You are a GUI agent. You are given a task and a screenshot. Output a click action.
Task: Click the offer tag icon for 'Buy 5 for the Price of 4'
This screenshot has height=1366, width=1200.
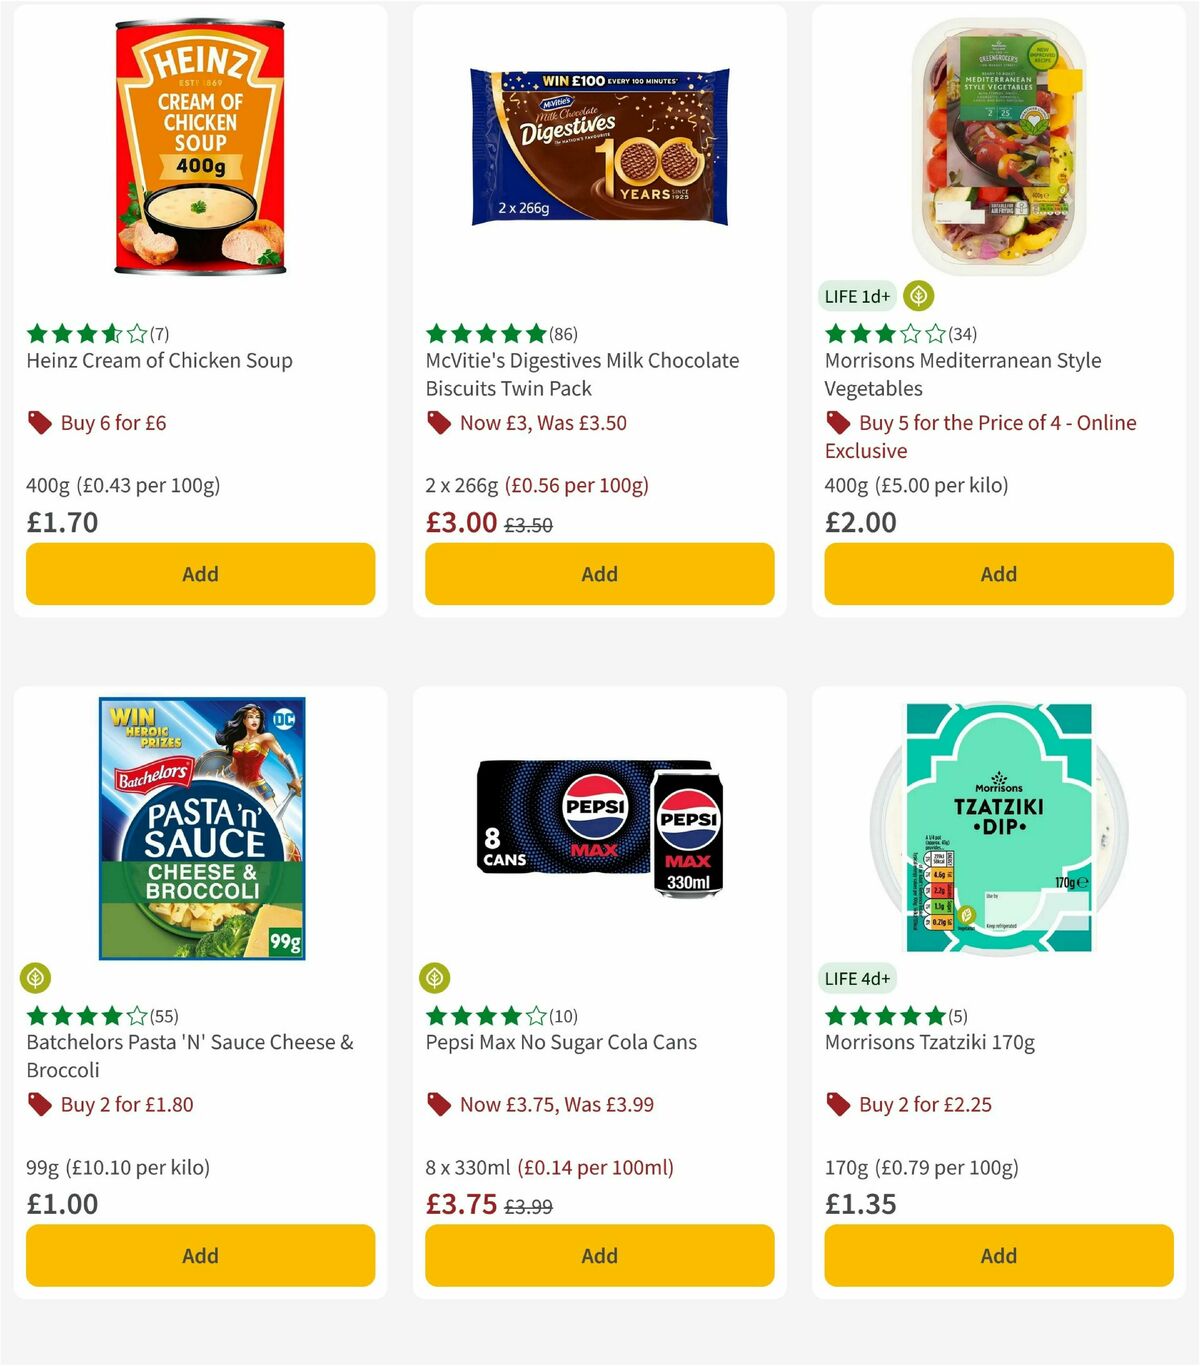pyautogui.click(x=837, y=422)
